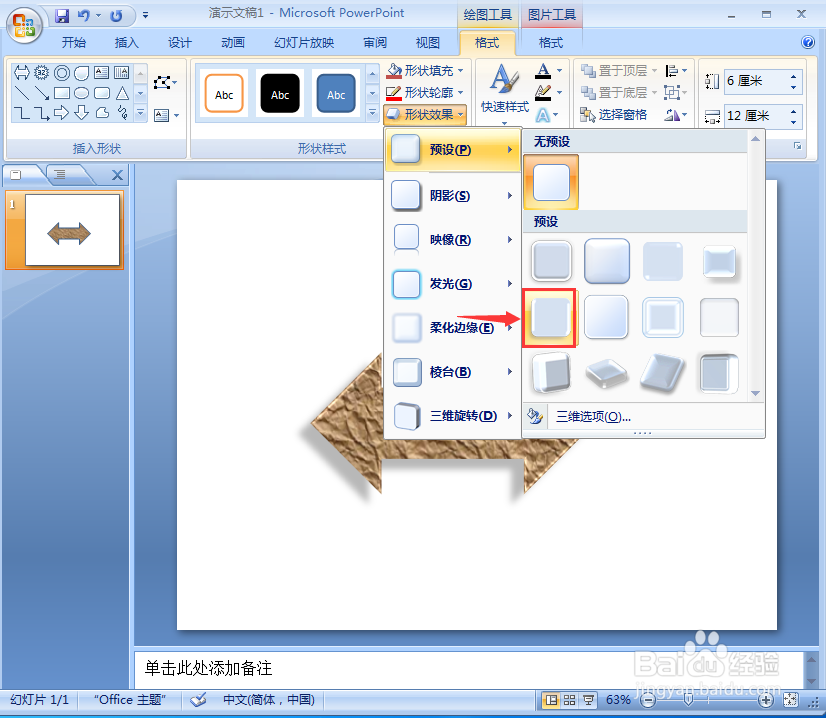Image resolution: width=826 pixels, height=718 pixels.
Task: Select the 32-point star shape
Action: 42,72
